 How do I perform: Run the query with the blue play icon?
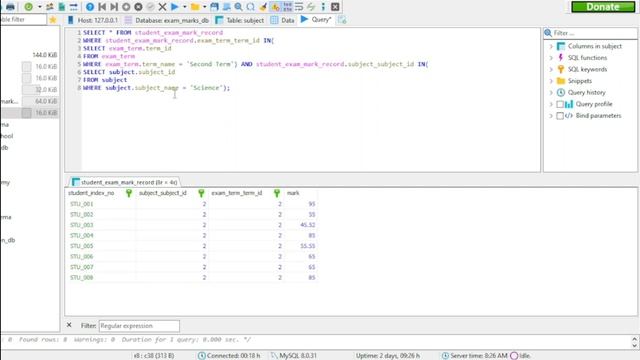click(175, 7)
